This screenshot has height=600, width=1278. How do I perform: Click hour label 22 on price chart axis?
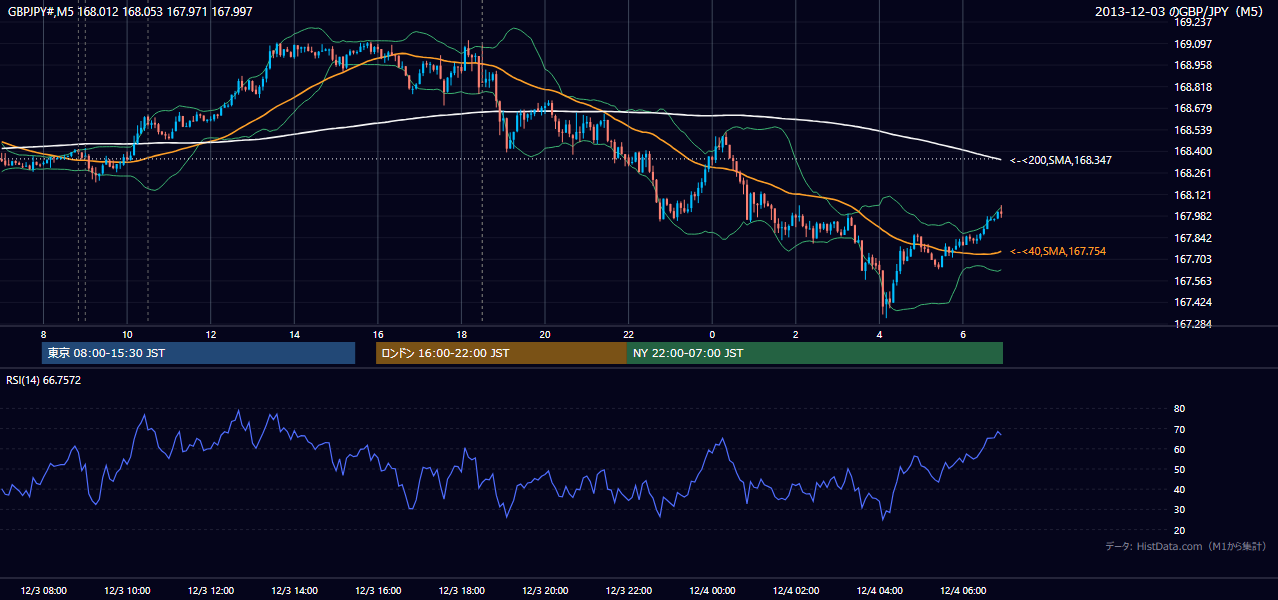pyautogui.click(x=629, y=334)
